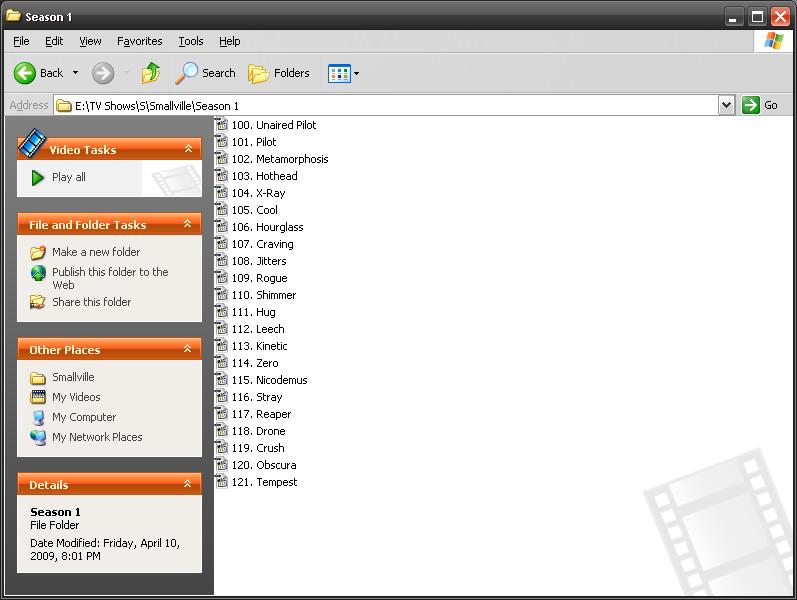797x600 pixels.
Task: Click the Season 1 title bar folder icon
Action: 13,16
